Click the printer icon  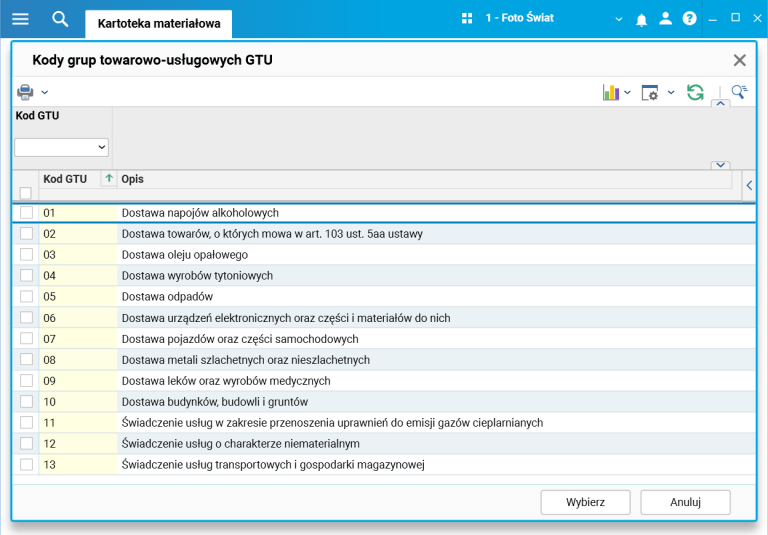pyautogui.click(x=25, y=92)
